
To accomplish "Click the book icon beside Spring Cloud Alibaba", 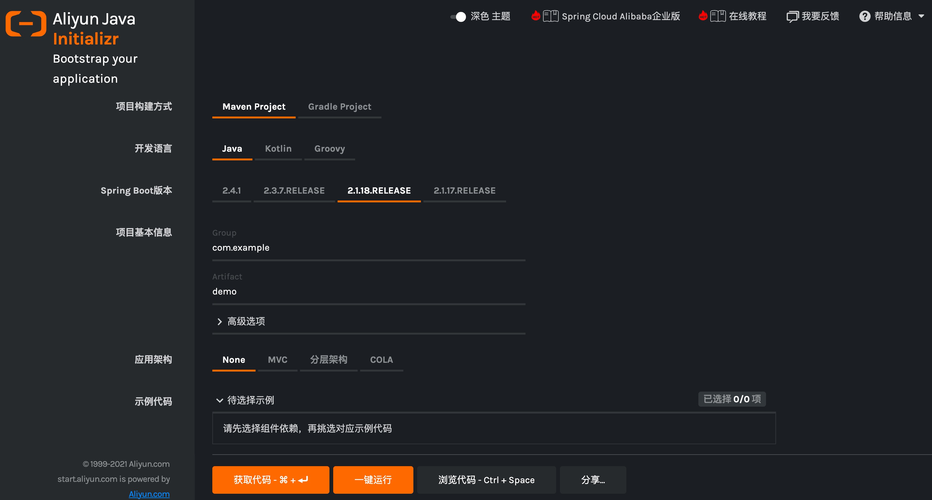I will [550, 16].
